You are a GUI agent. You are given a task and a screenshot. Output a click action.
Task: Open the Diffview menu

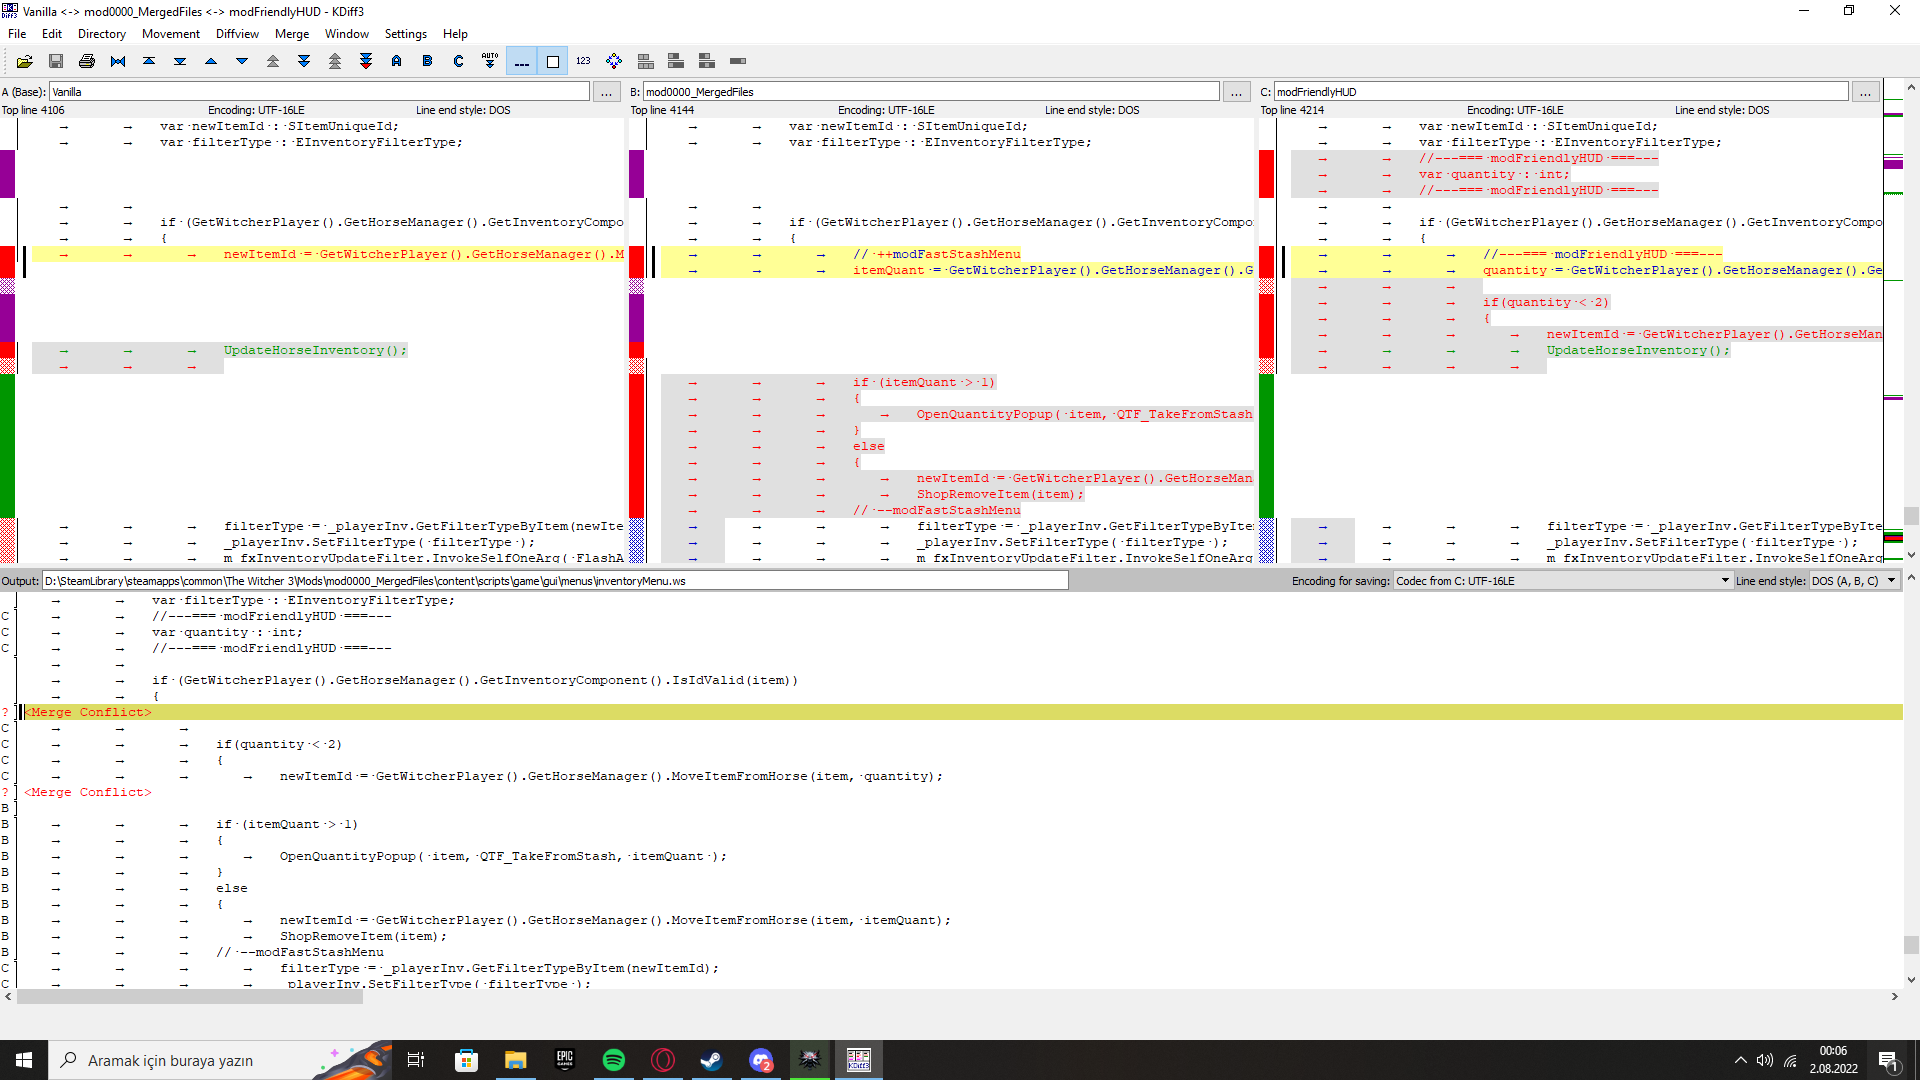(237, 34)
